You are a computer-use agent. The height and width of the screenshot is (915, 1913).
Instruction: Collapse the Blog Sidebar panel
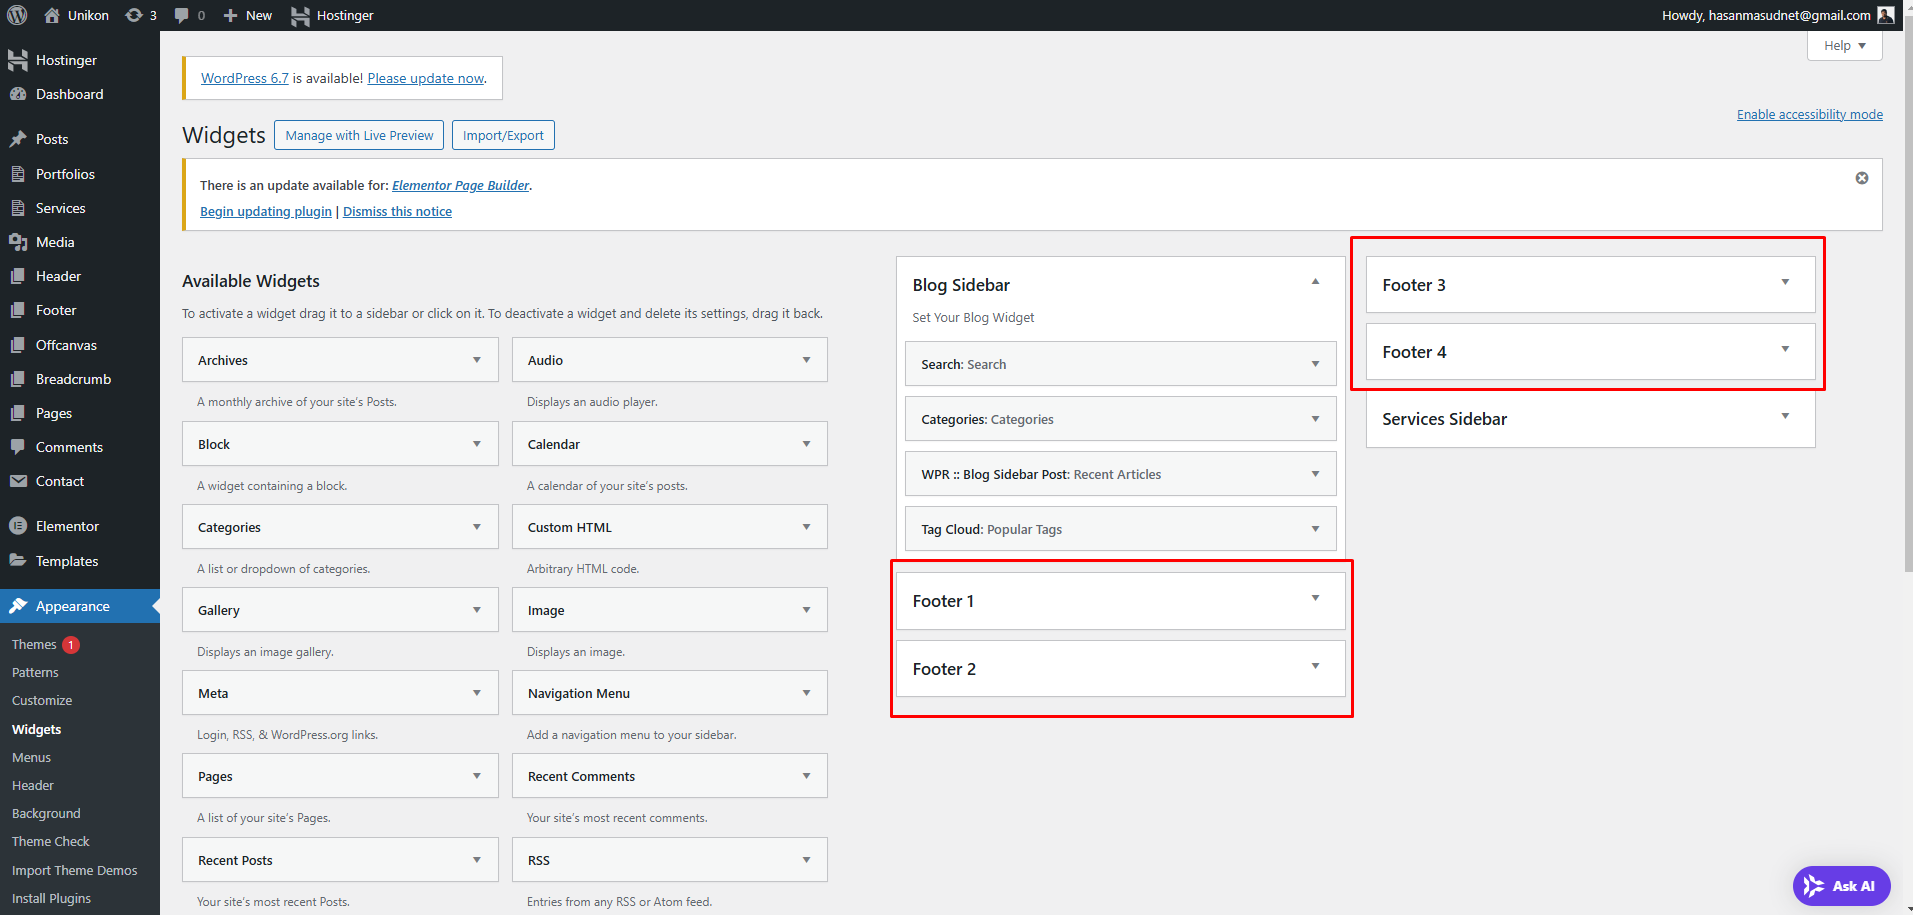pyautogui.click(x=1315, y=282)
